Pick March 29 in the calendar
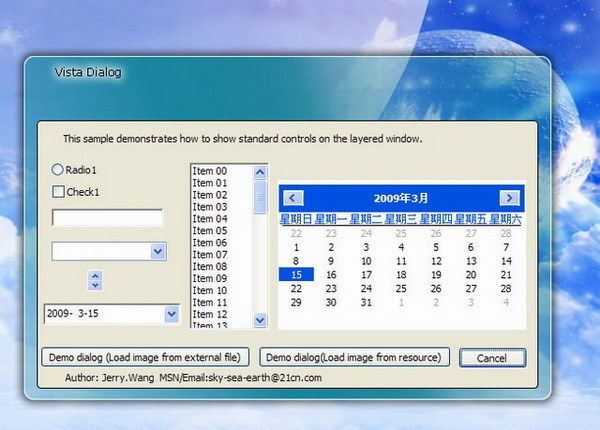600x430 pixels. (296, 303)
